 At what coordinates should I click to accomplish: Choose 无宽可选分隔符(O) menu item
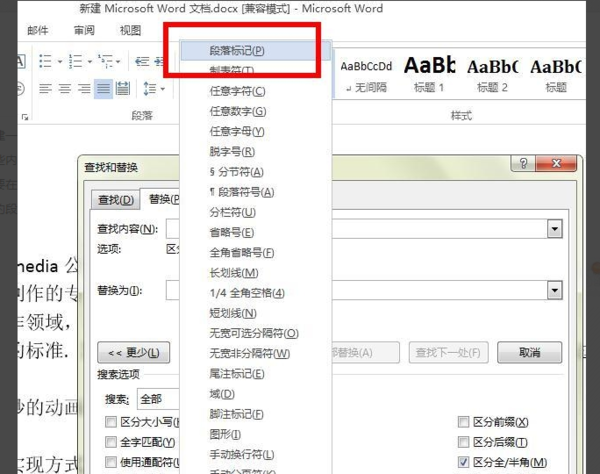pyautogui.click(x=256, y=334)
